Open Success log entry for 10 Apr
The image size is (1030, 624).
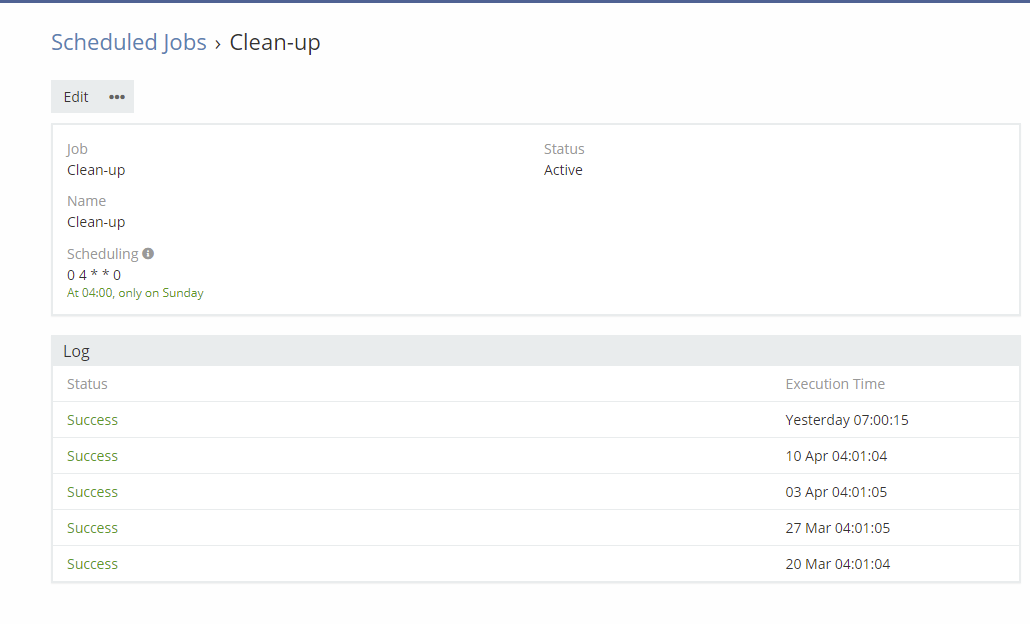[x=92, y=456]
